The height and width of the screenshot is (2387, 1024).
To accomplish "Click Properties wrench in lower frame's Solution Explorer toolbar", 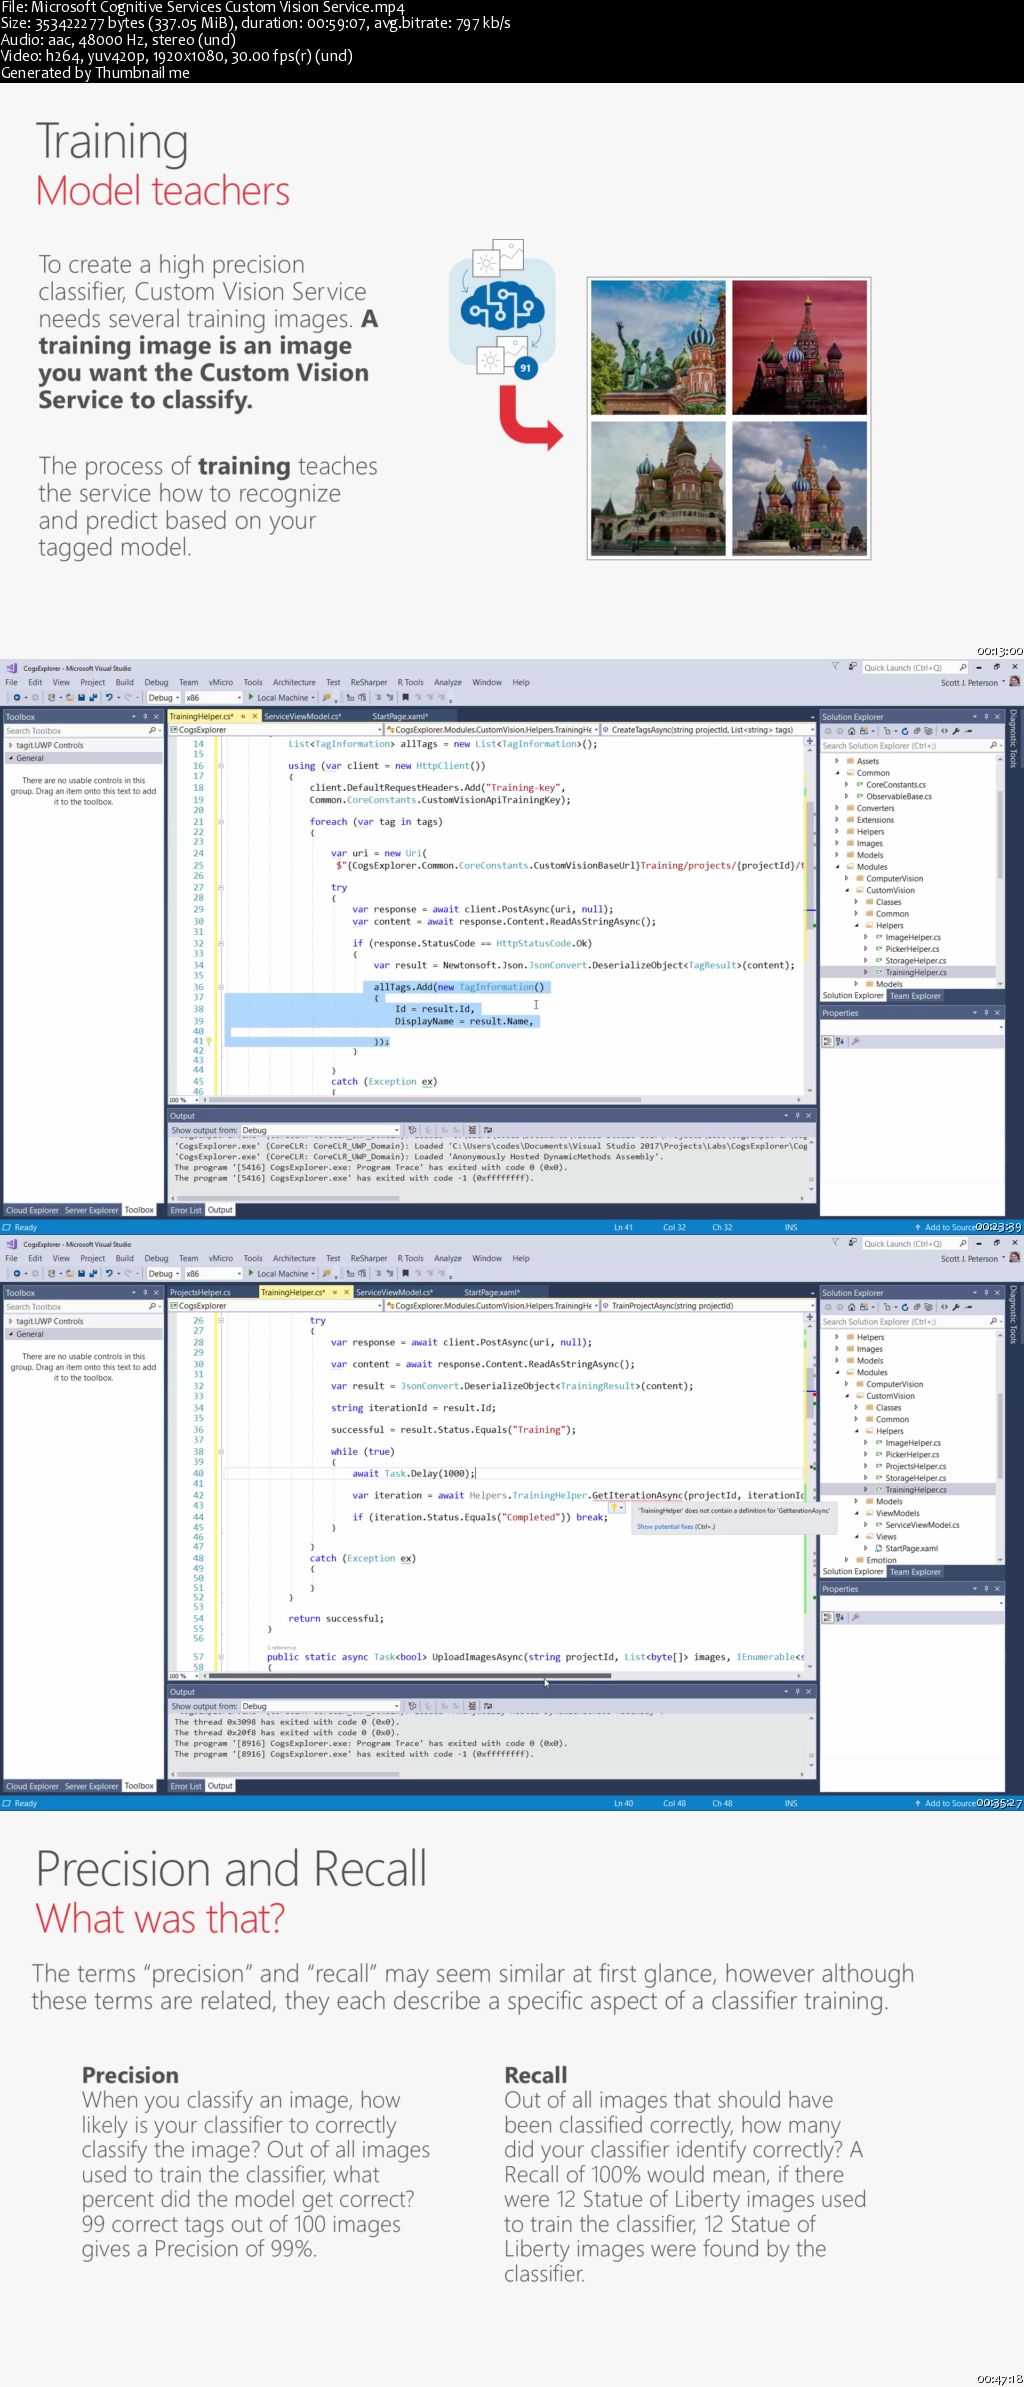I will tap(956, 1307).
